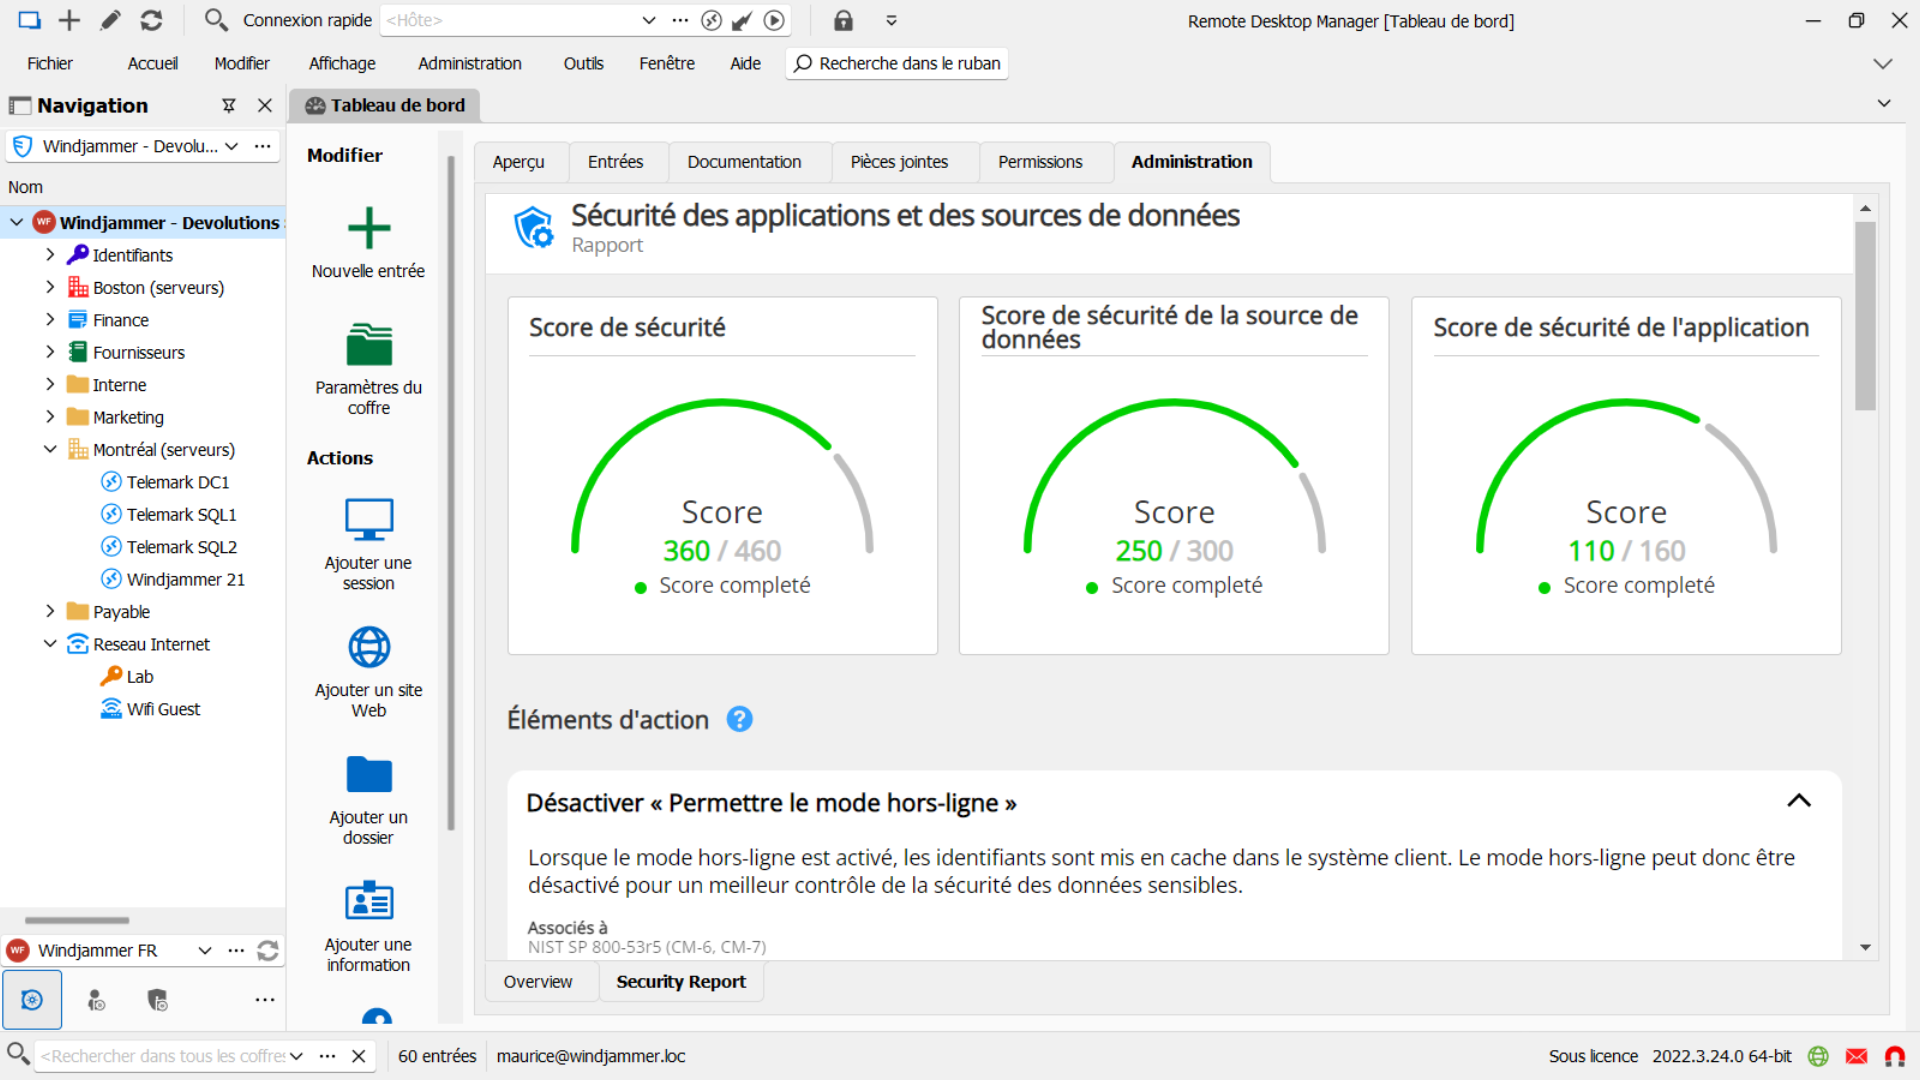1920x1080 pixels.
Task: Click the red envelope status bar icon
Action: click(1856, 1056)
